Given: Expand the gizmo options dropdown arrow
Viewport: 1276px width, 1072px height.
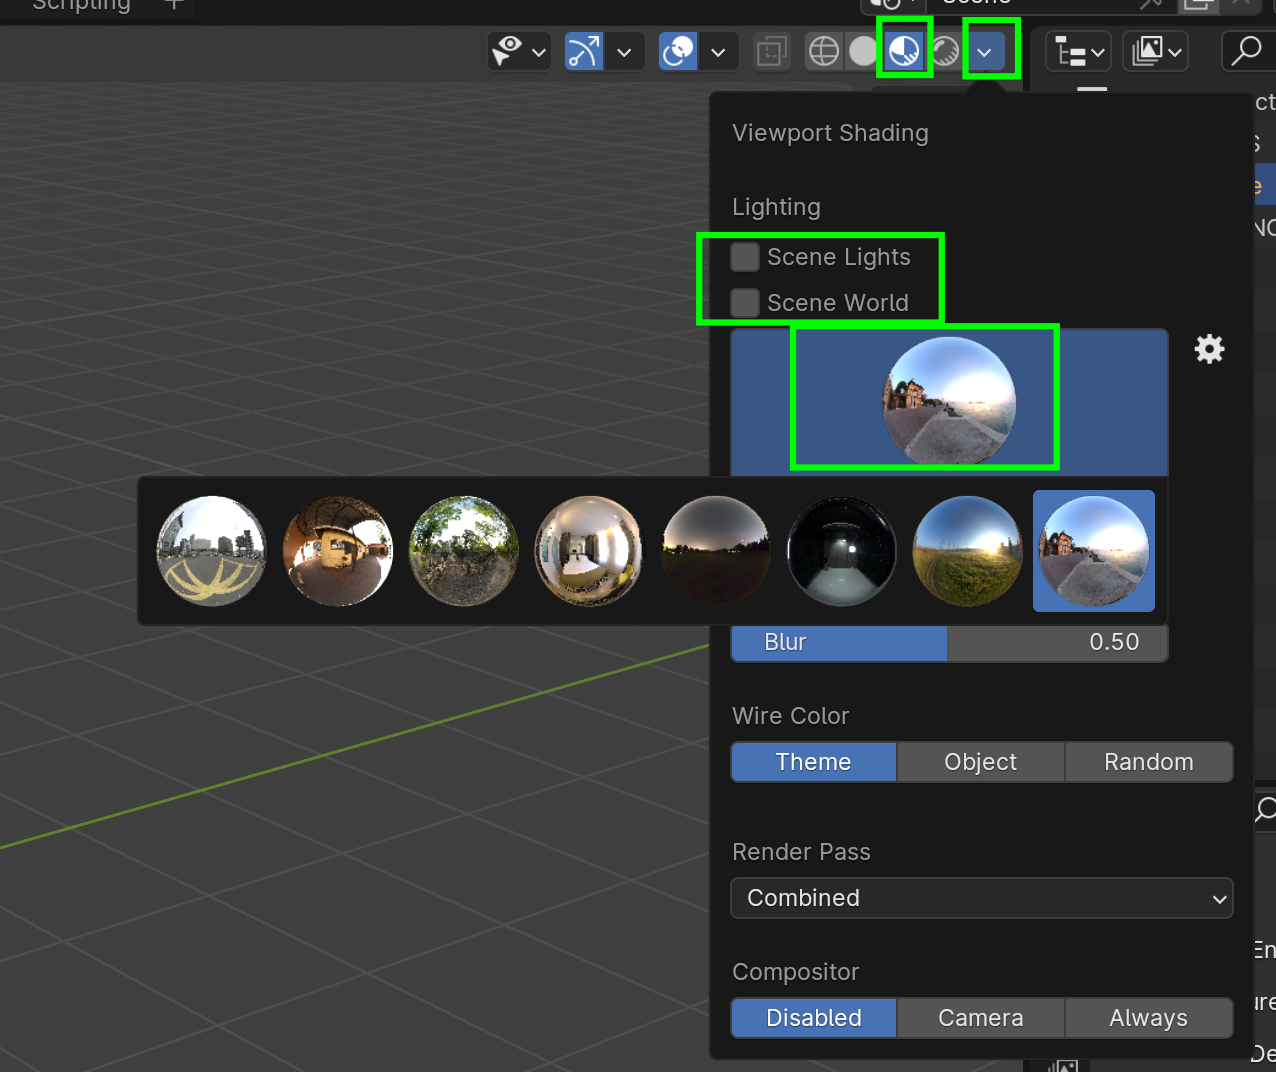Looking at the screenshot, I should [x=624, y=51].
